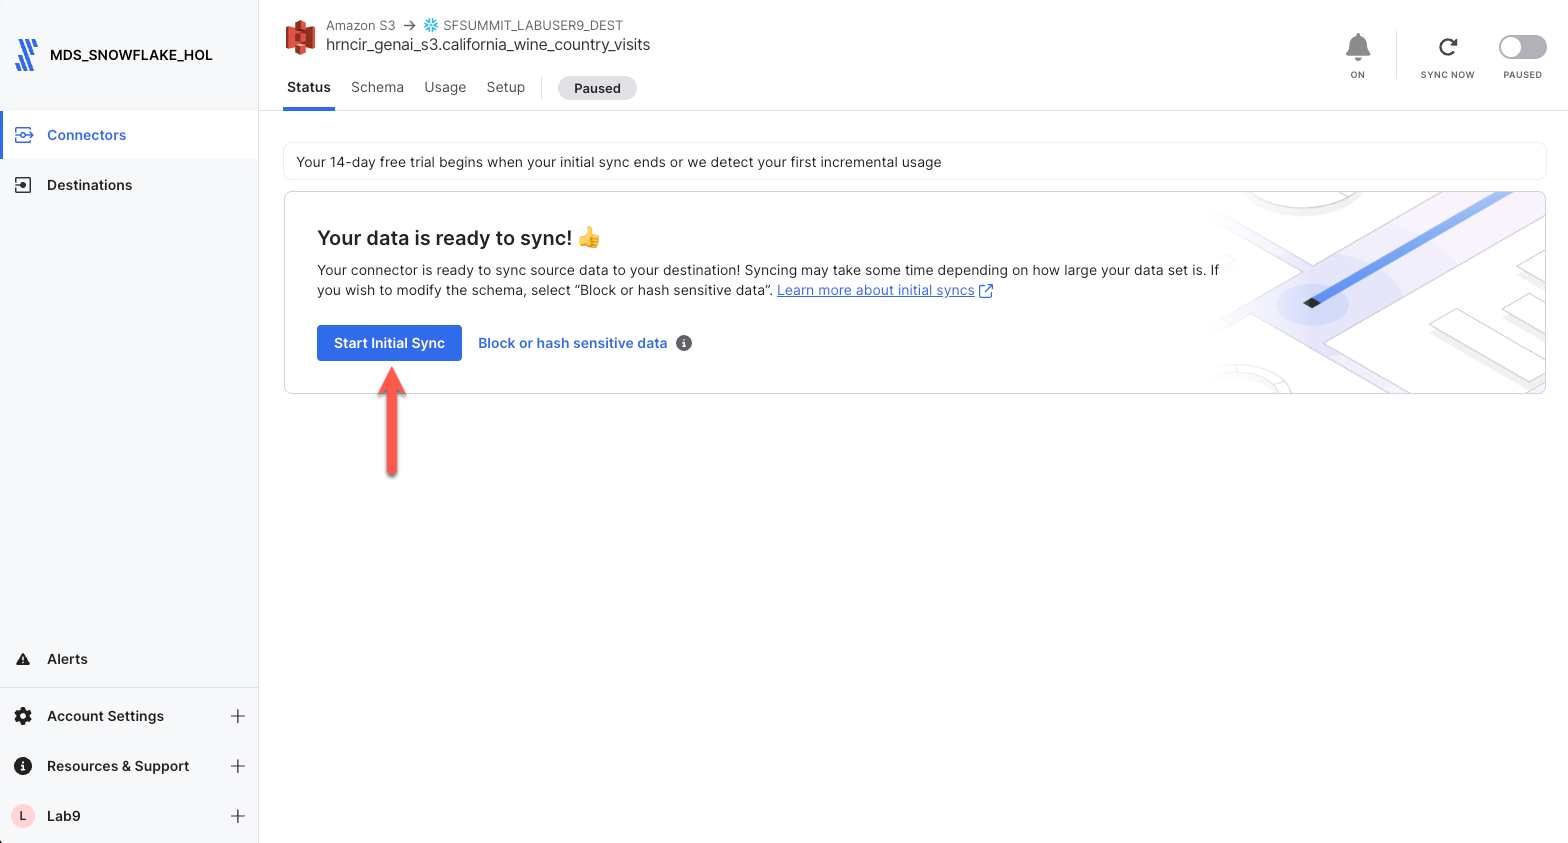Click the Paused status badge
Screen dimensions: 1568x843
point(597,88)
